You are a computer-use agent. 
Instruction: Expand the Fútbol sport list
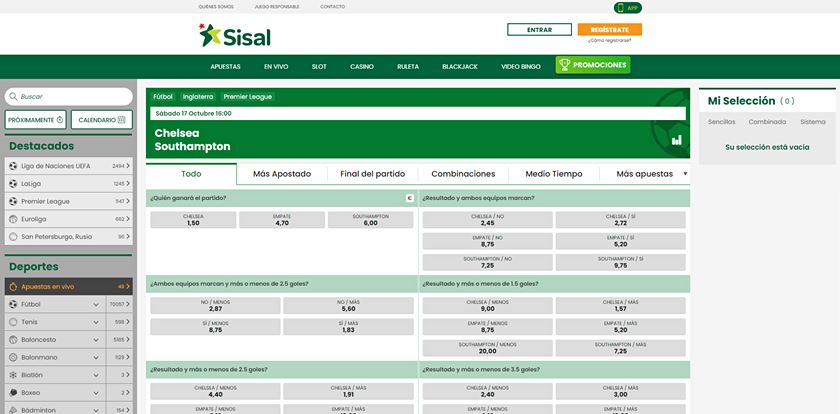pos(96,304)
